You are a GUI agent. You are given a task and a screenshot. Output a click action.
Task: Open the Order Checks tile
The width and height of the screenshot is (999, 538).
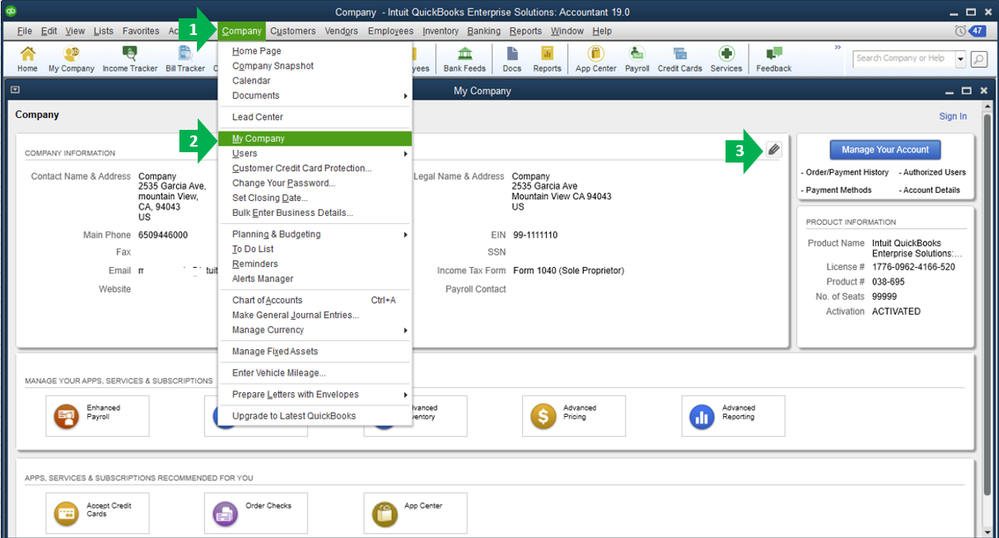256,513
